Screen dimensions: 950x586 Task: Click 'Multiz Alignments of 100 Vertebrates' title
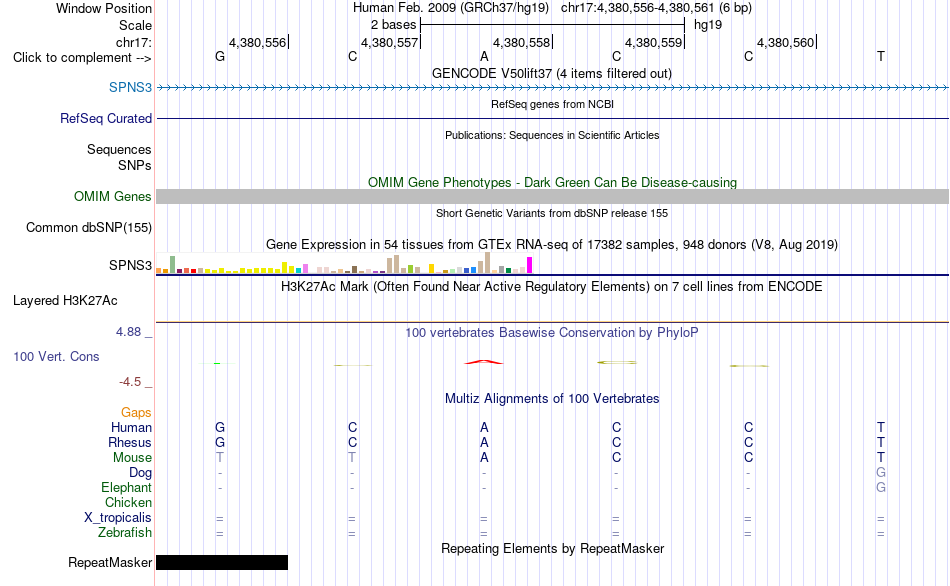pos(552,399)
